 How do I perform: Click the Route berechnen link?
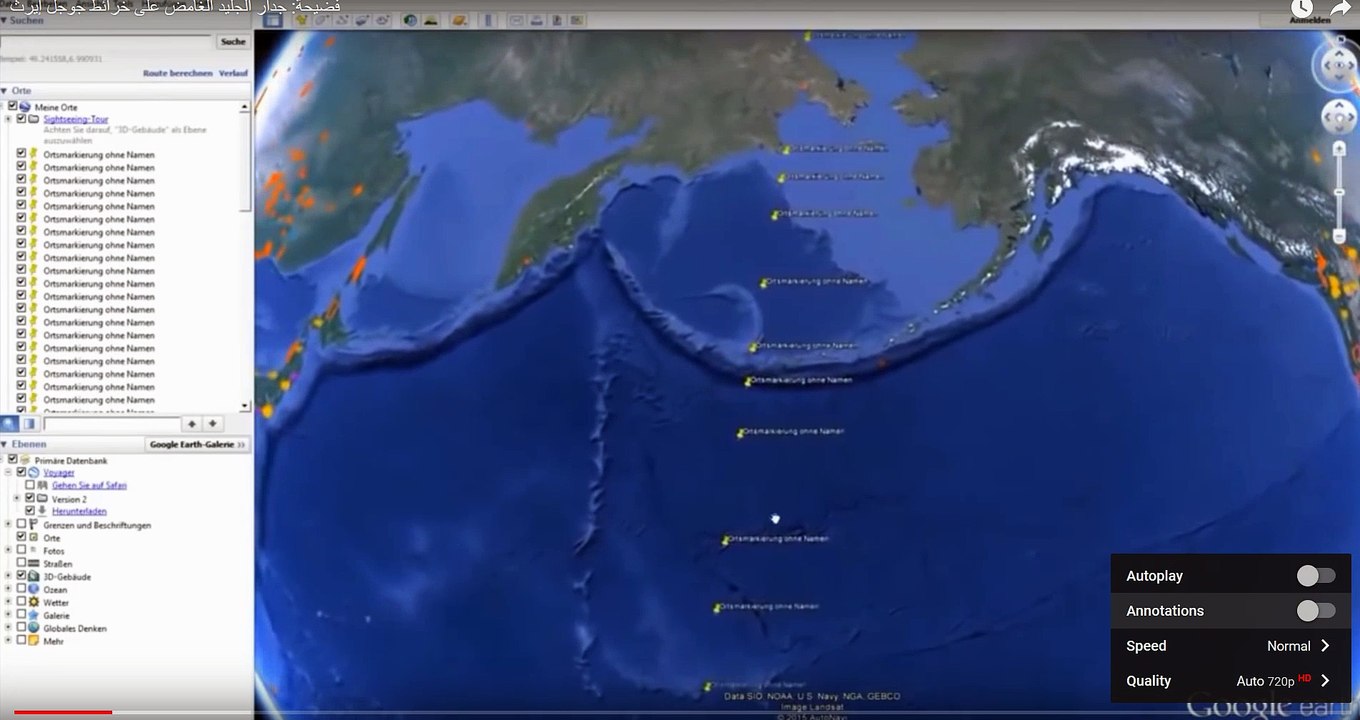(x=177, y=73)
